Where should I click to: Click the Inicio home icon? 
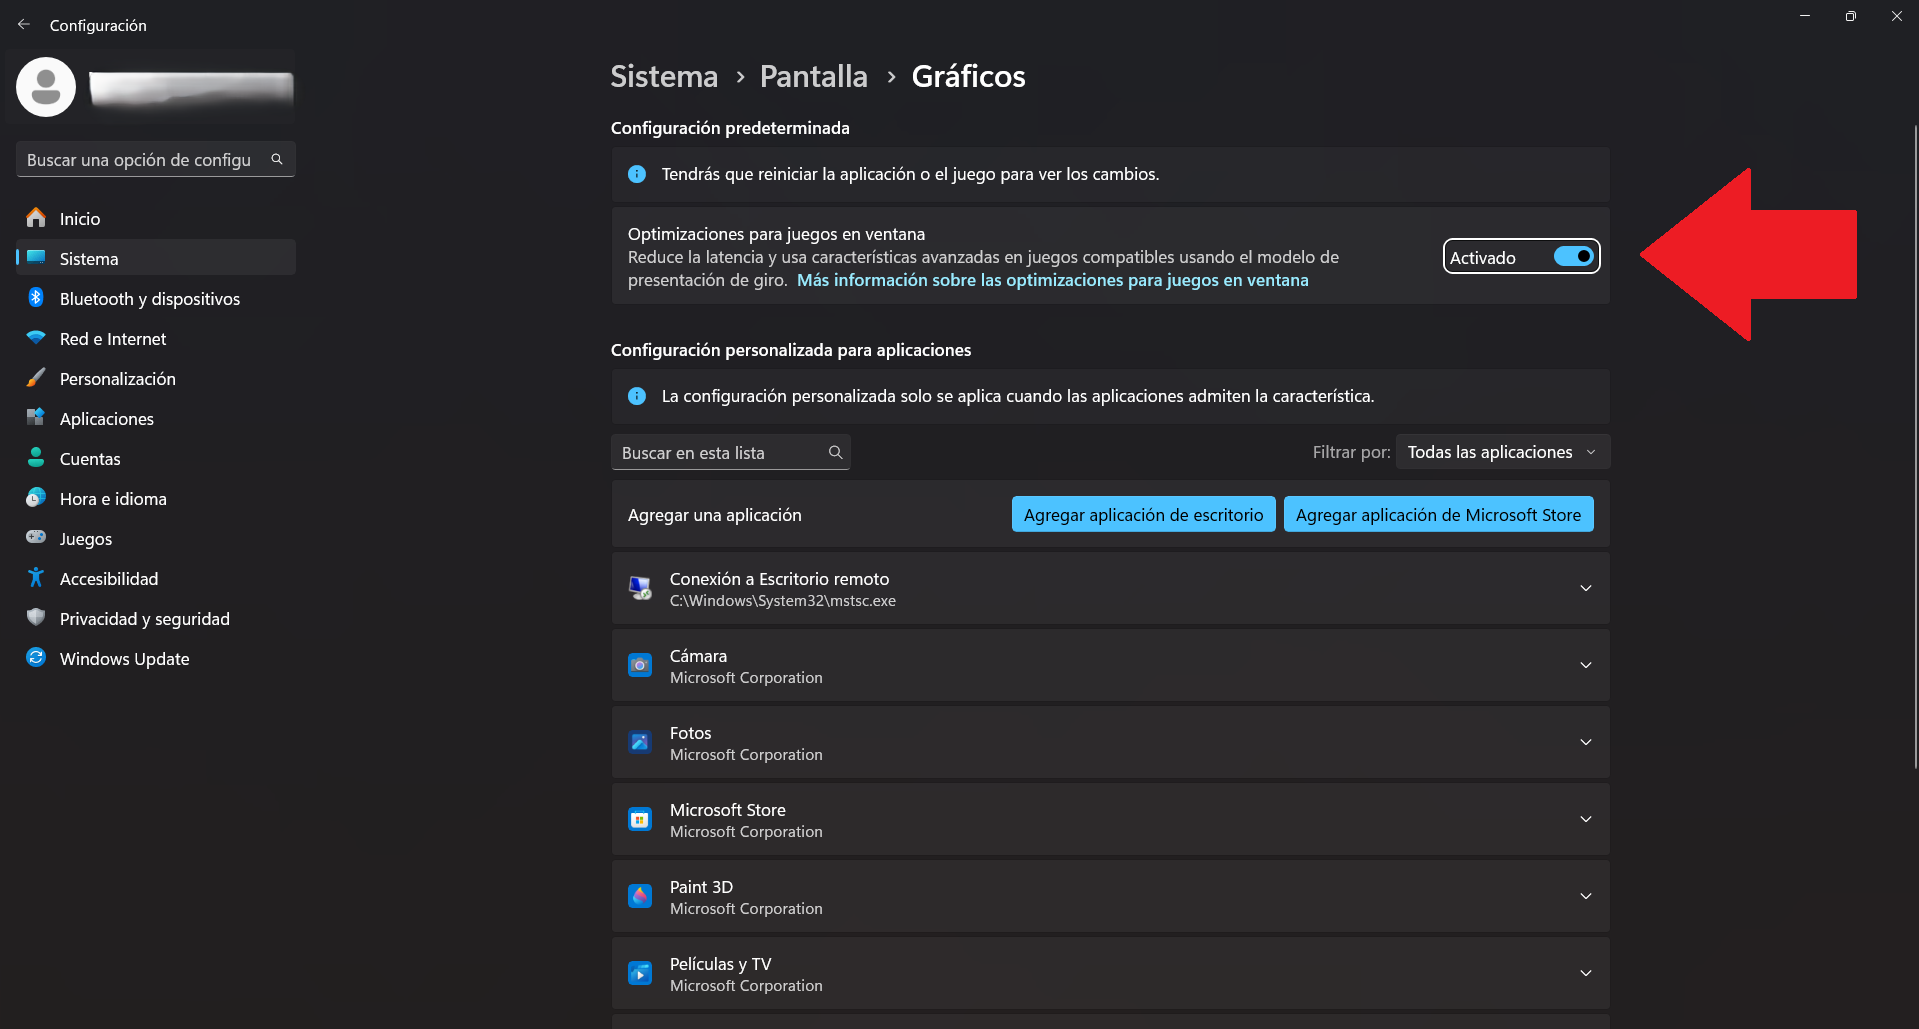tap(36, 218)
